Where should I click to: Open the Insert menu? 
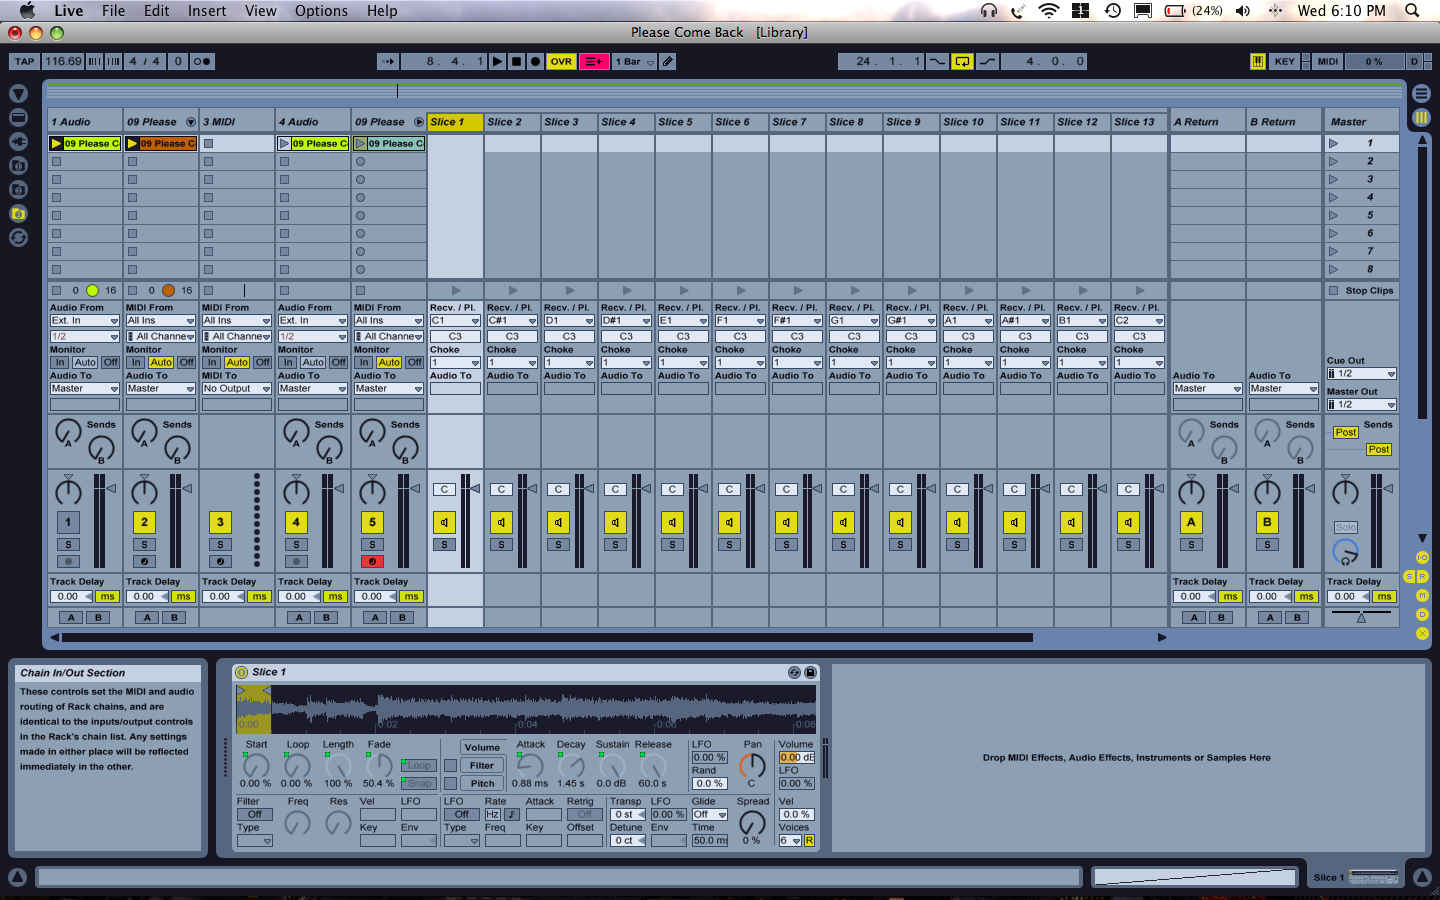207,10
